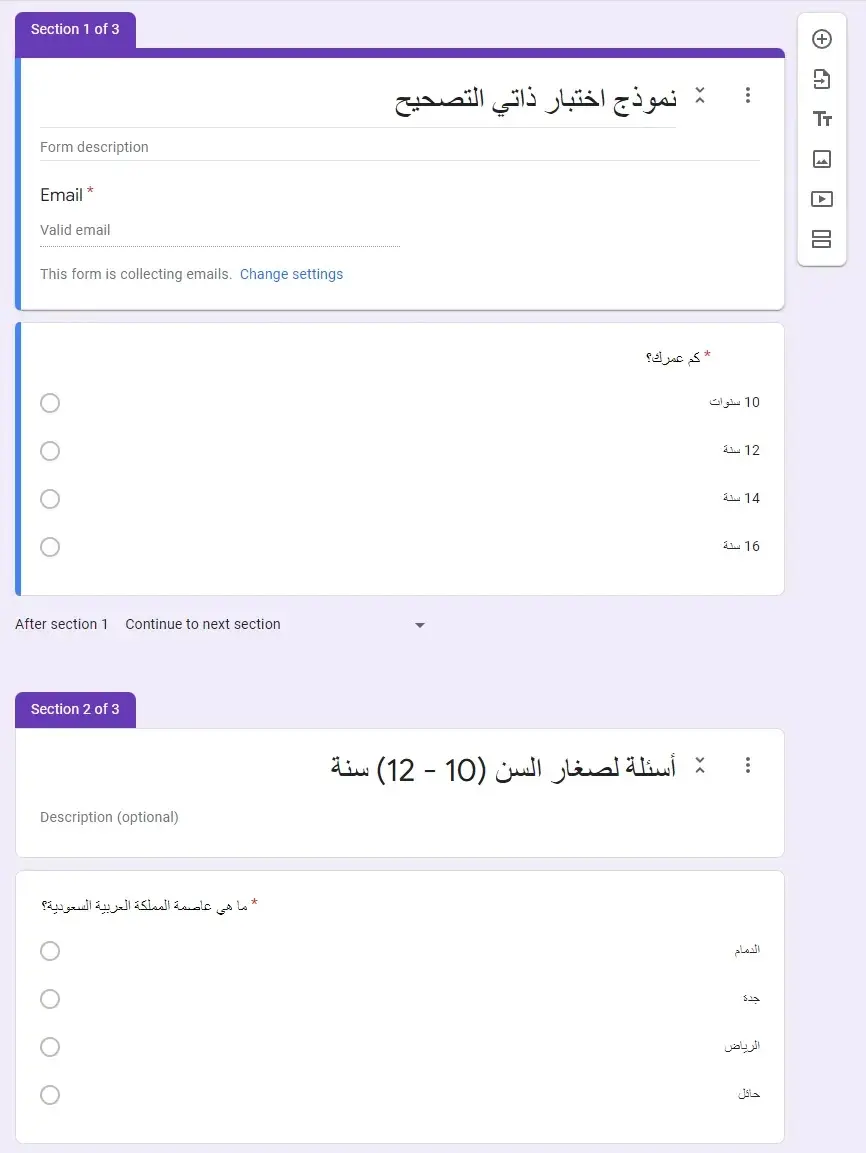Click the Section 2 of 3 tab
Screen dimensions: 866x1153
tap(75, 709)
